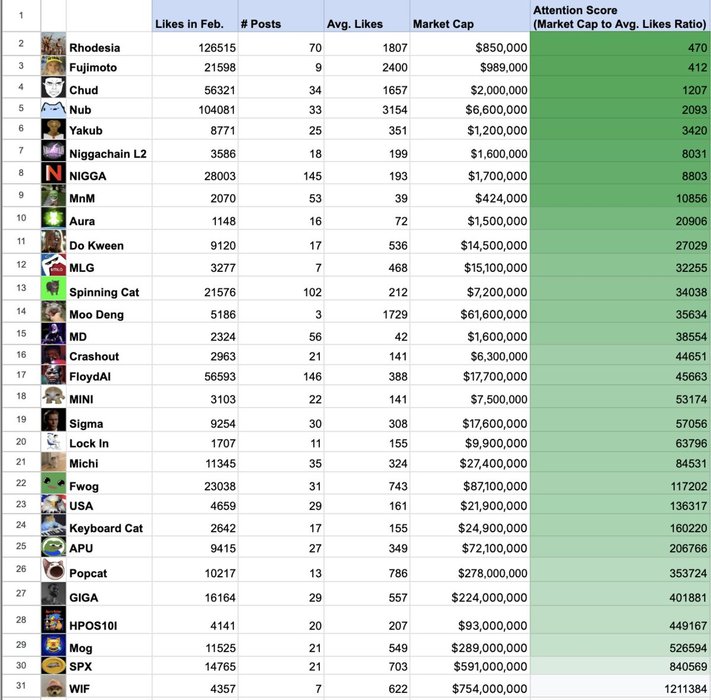This screenshot has height=700, width=711.
Task: Select the Fwog green frog icon
Action: click(53, 484)
